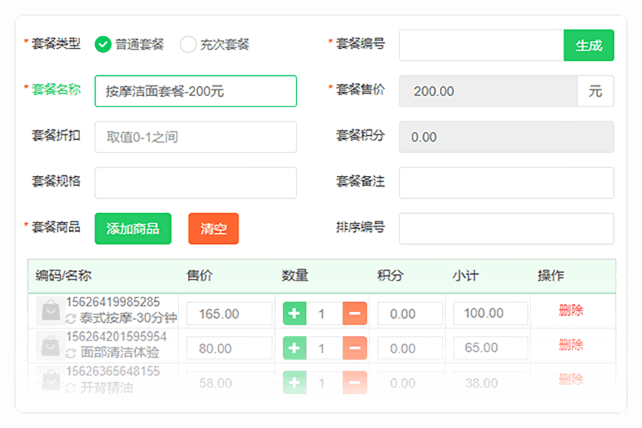Click the product bag icon for 面部清洁体验
This screenshot has height=428, width=642.
tap(51, 346)
